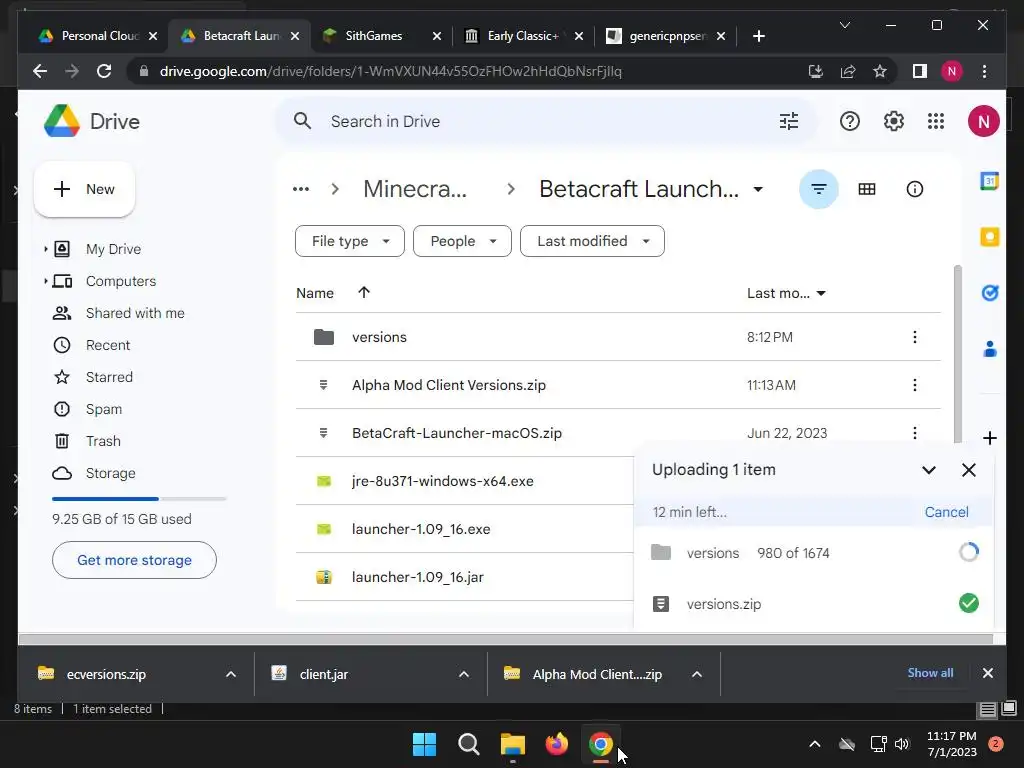Open Alpha Mod Client zip download chevron
Viewport: 1024px width, 768px height.
point(697,674)
